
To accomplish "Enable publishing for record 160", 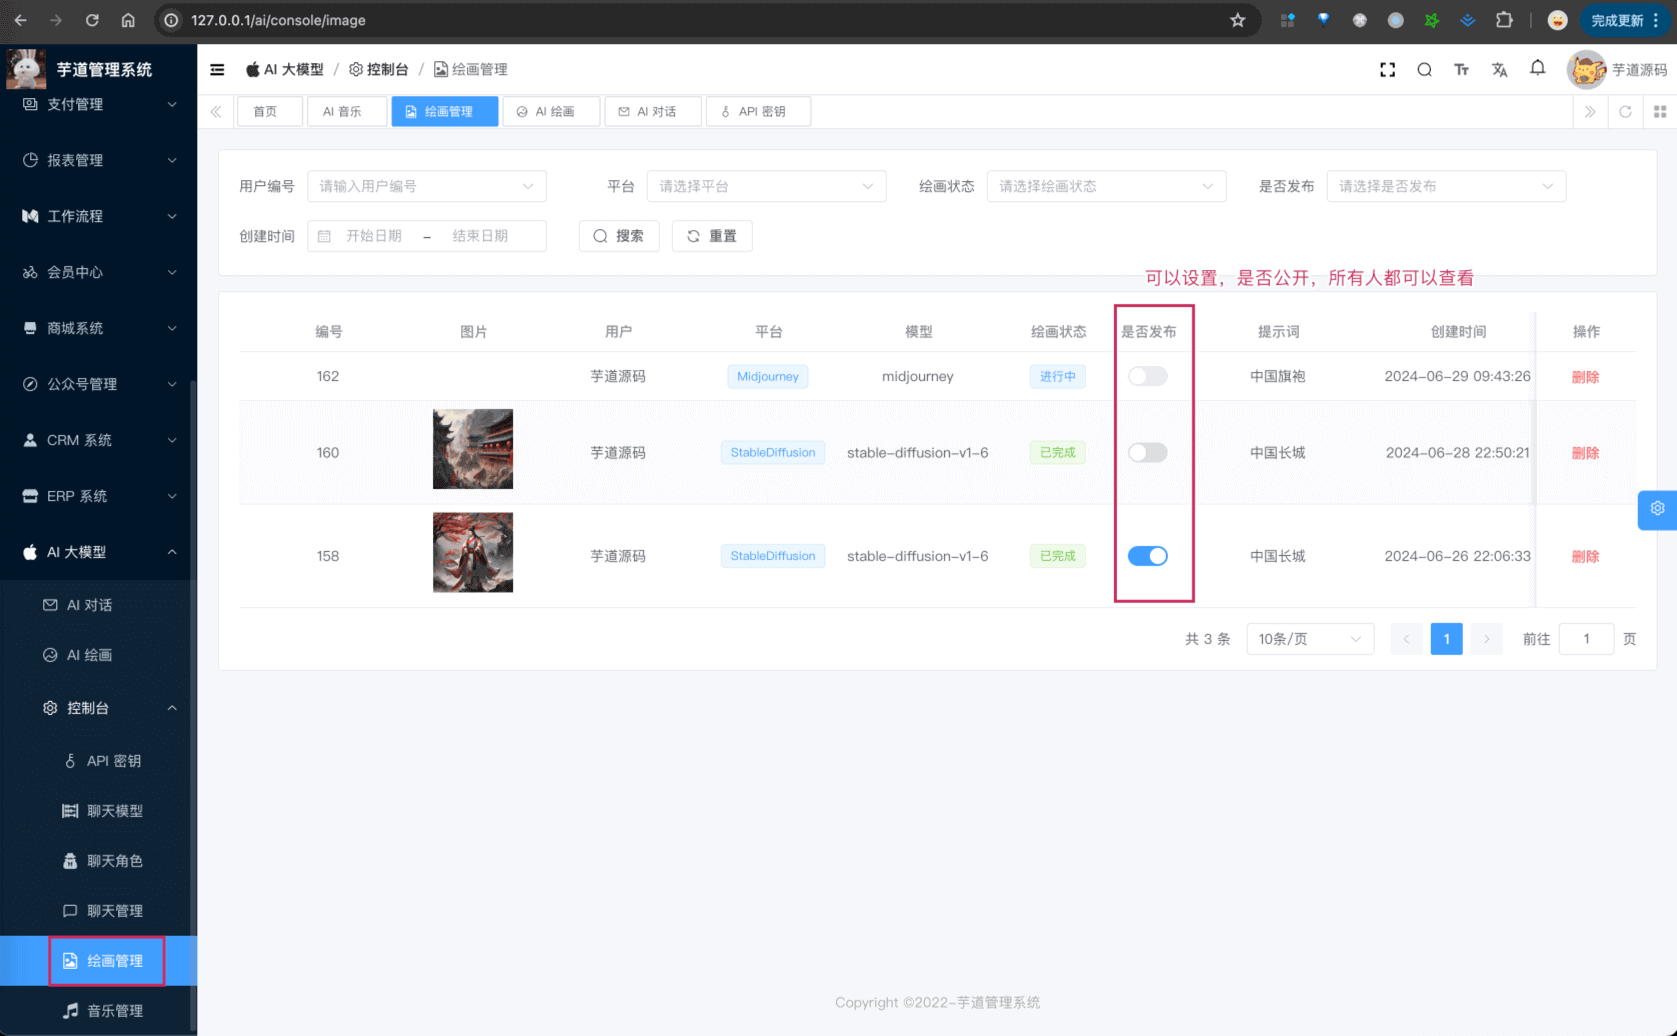I will (1147, 452).
